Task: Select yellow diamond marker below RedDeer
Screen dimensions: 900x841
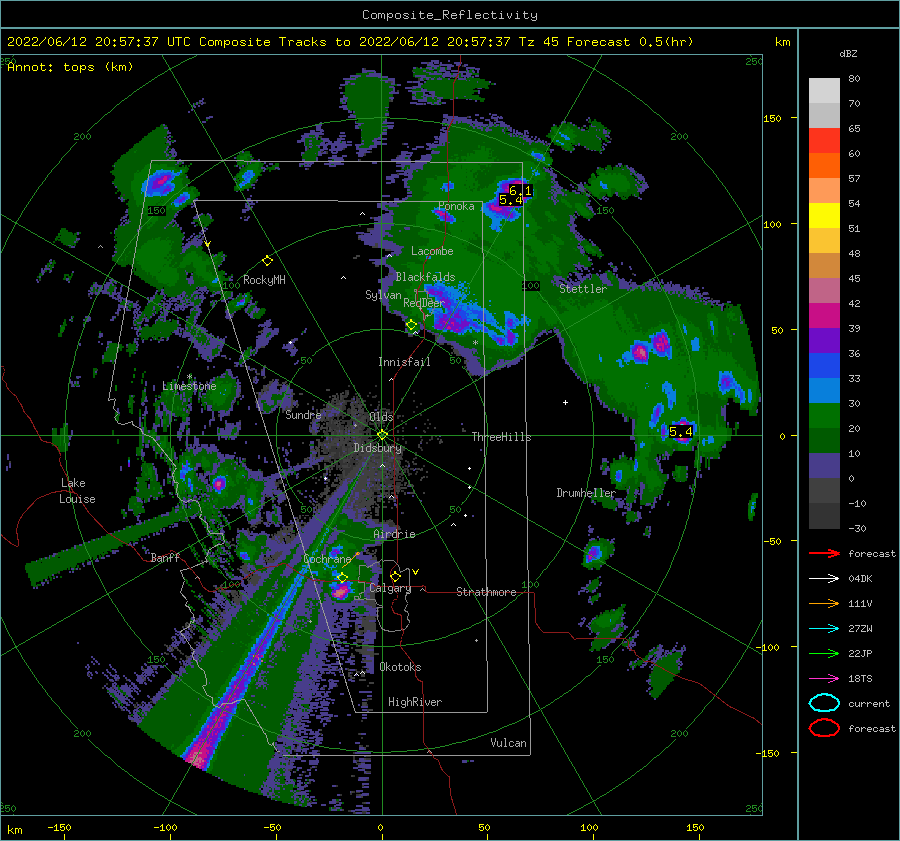Action: [411, 325]
